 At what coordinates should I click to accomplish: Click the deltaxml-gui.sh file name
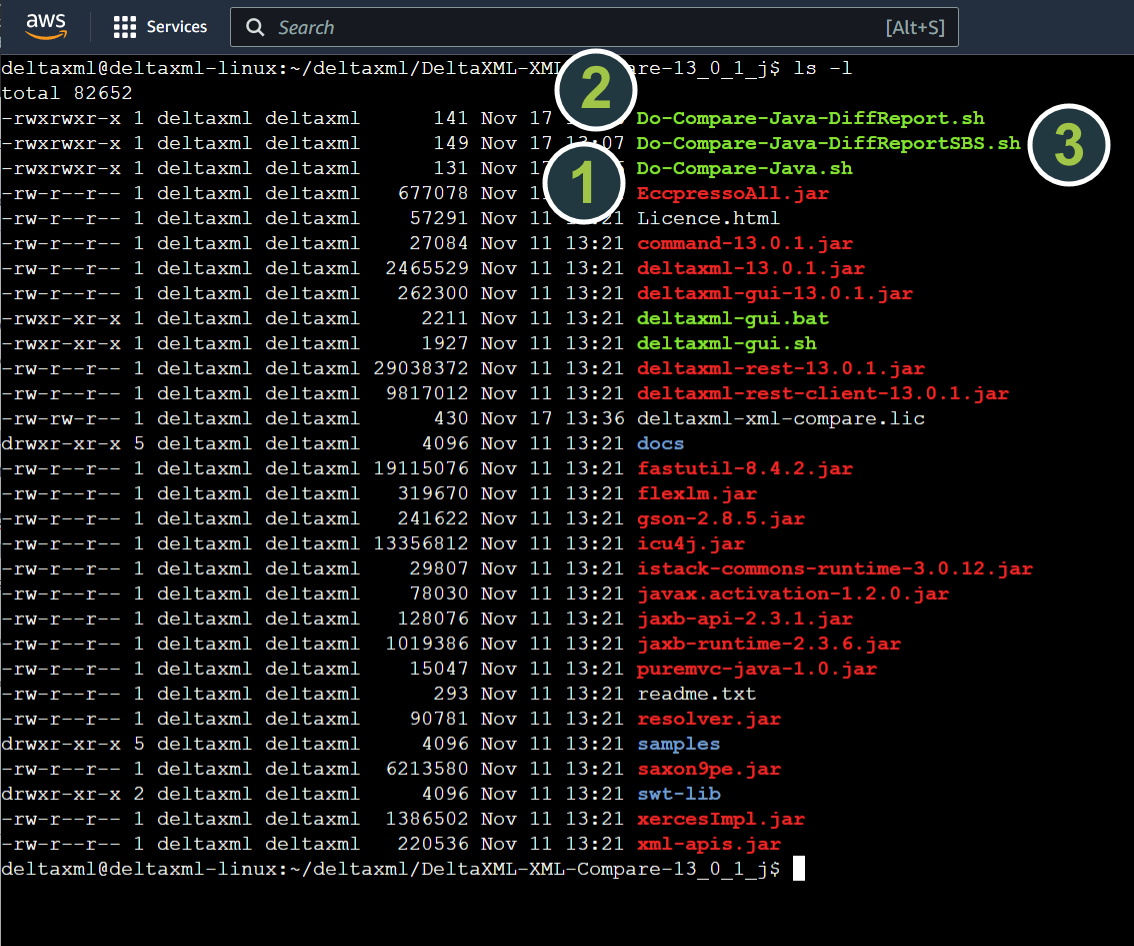pyautogui.click(x=720, y=343)
